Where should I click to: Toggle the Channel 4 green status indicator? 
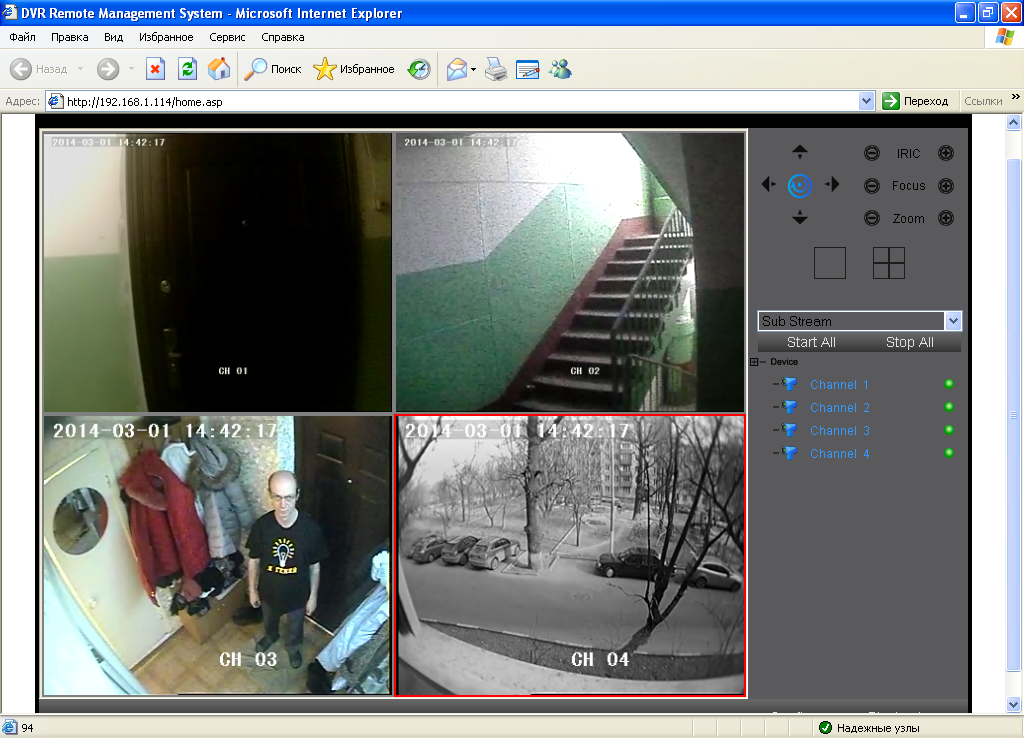(x=948, y=453)
